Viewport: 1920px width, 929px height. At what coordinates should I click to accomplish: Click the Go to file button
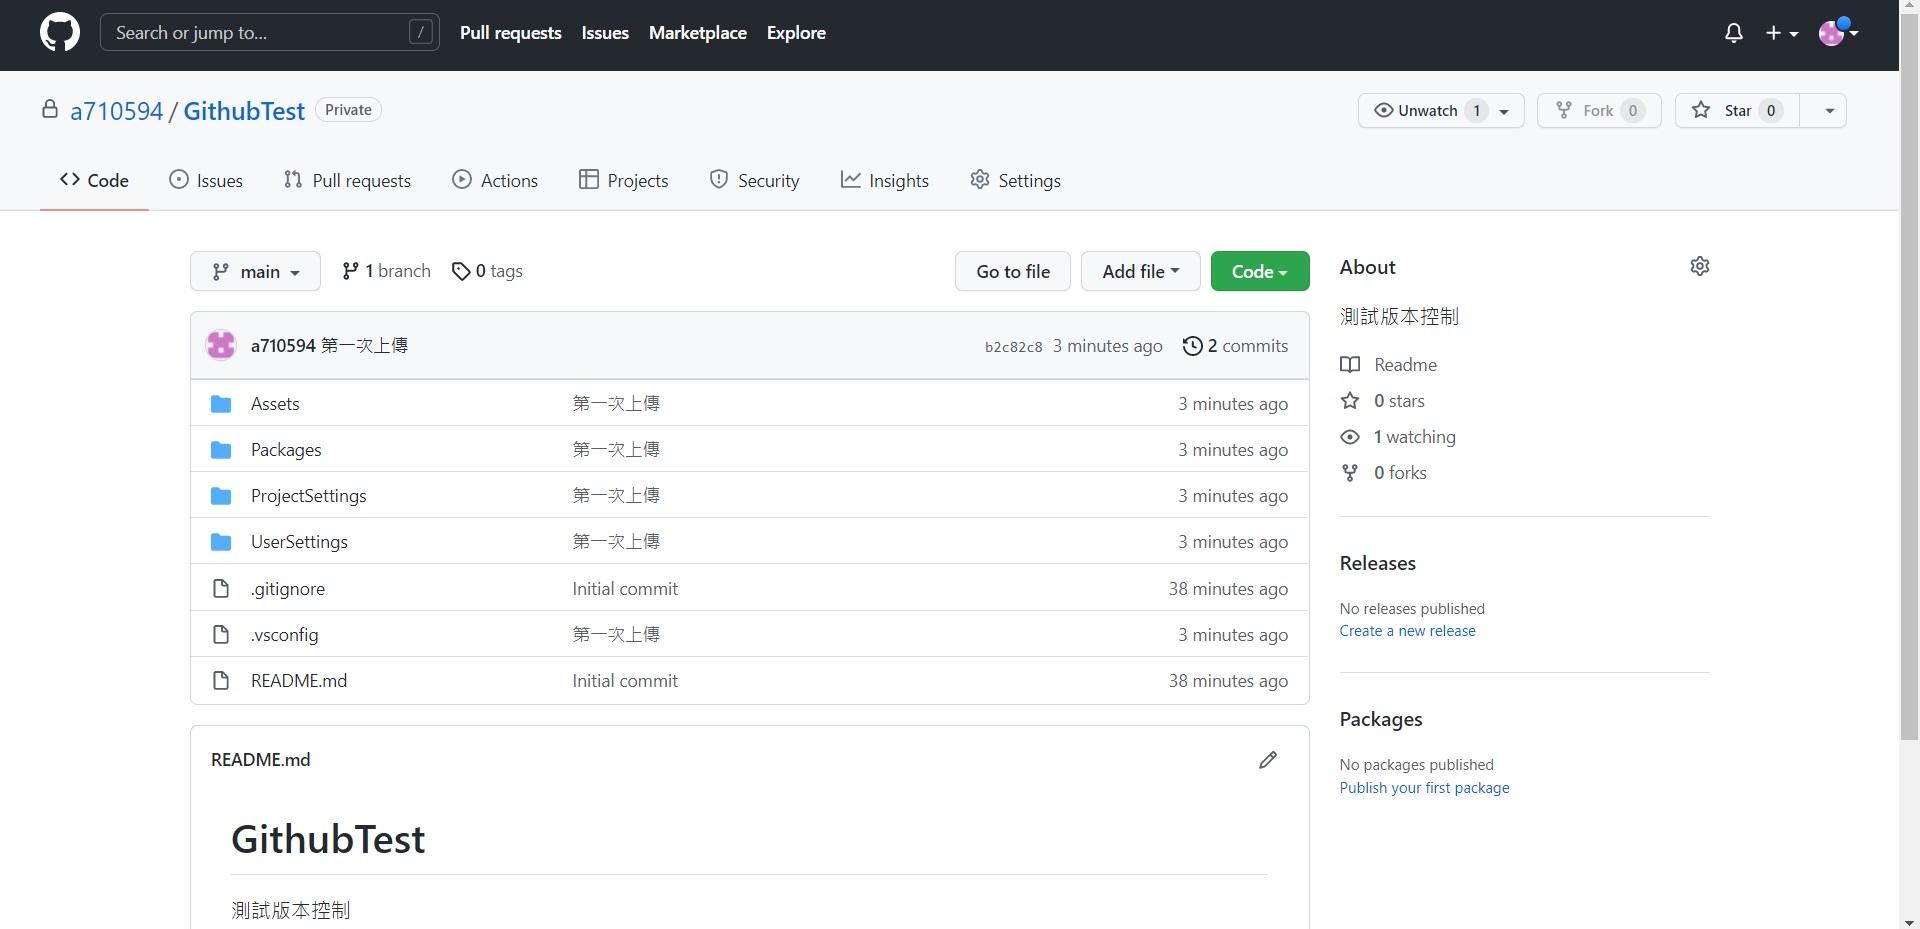pos(1013,271)
